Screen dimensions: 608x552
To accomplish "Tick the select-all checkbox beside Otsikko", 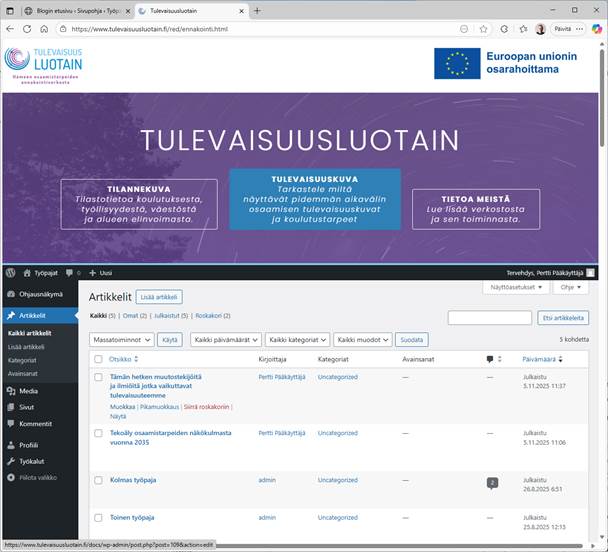I will pyautogui.click(x=98, y=358).
